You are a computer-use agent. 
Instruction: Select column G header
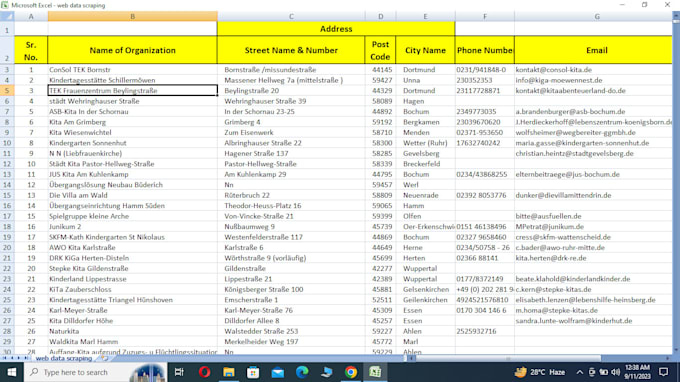pyautogui.click(x=597, y=16)
